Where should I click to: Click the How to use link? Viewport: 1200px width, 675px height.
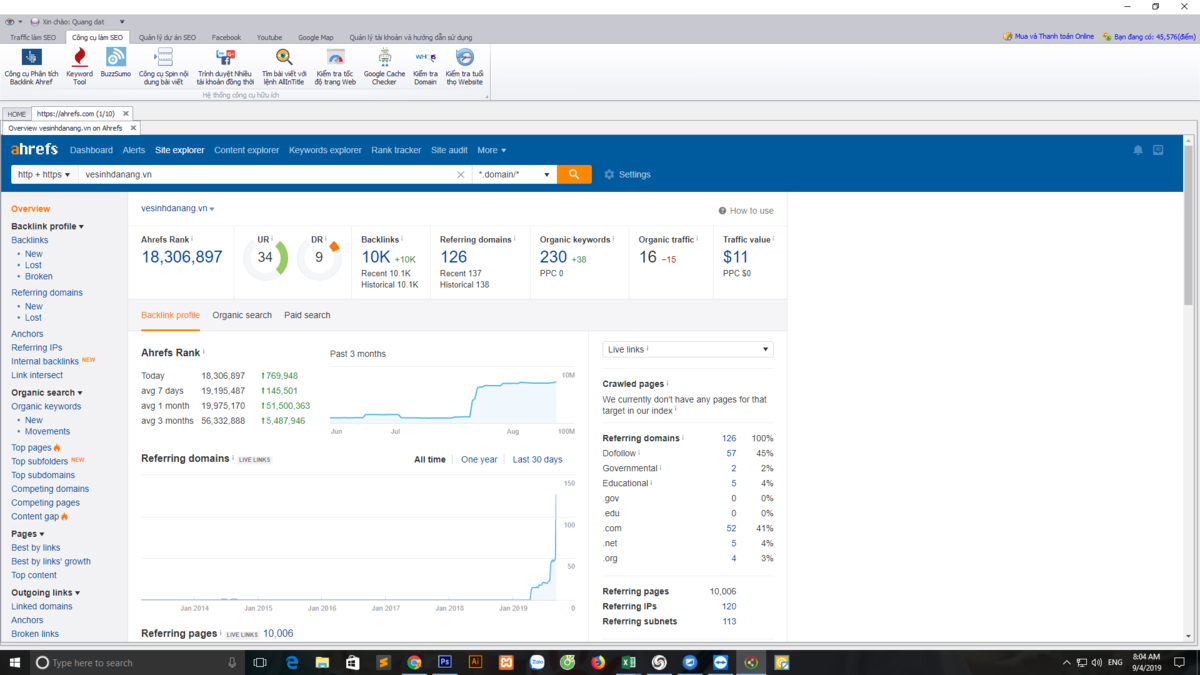pyautogui.click(x=746, y=211)
